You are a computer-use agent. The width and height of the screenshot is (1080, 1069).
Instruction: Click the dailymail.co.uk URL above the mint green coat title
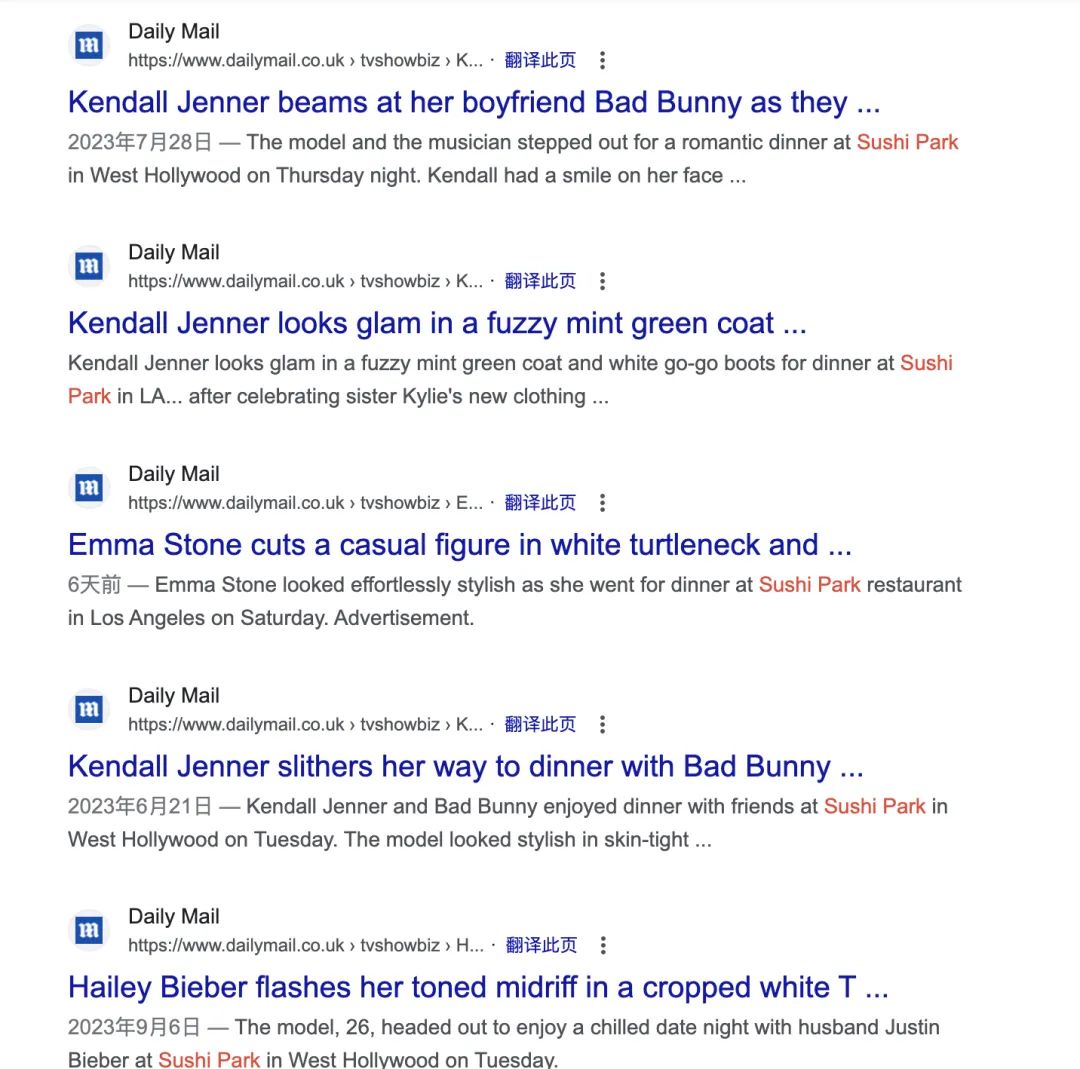pos(305,282)
